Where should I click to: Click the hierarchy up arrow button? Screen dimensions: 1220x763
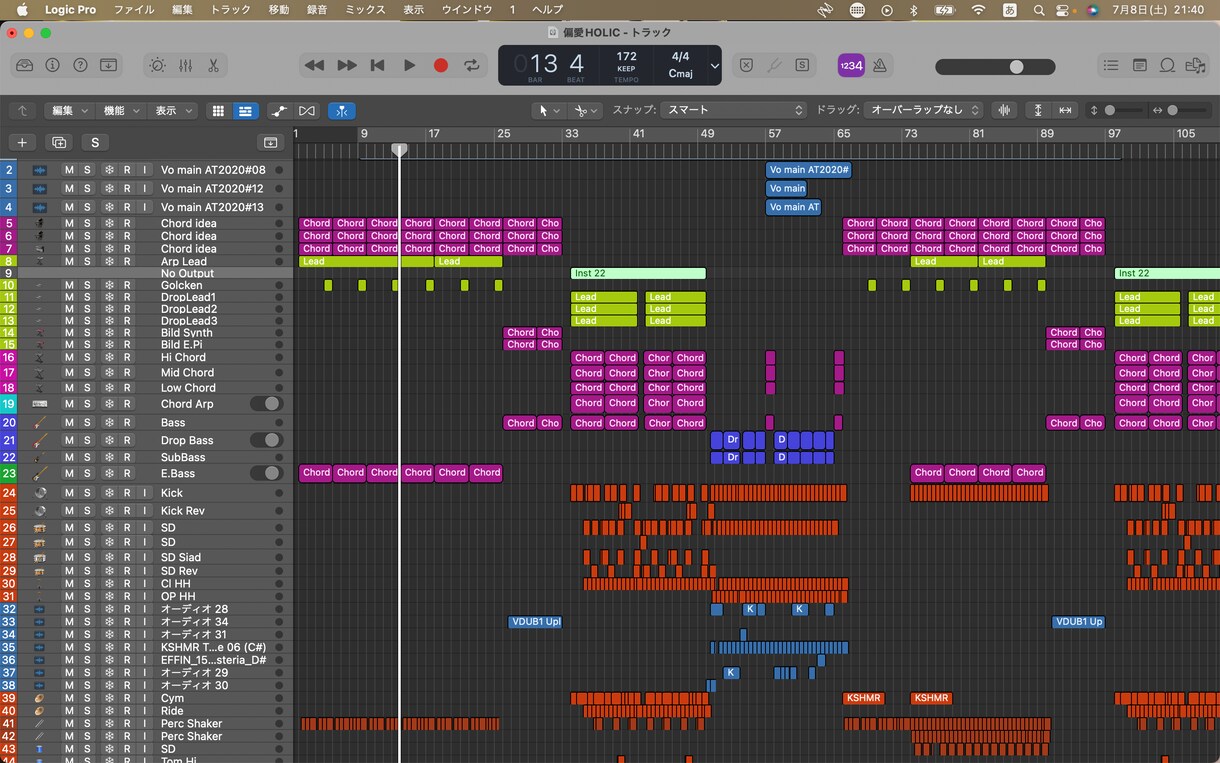pyautogui.click(x=22, y=110)
